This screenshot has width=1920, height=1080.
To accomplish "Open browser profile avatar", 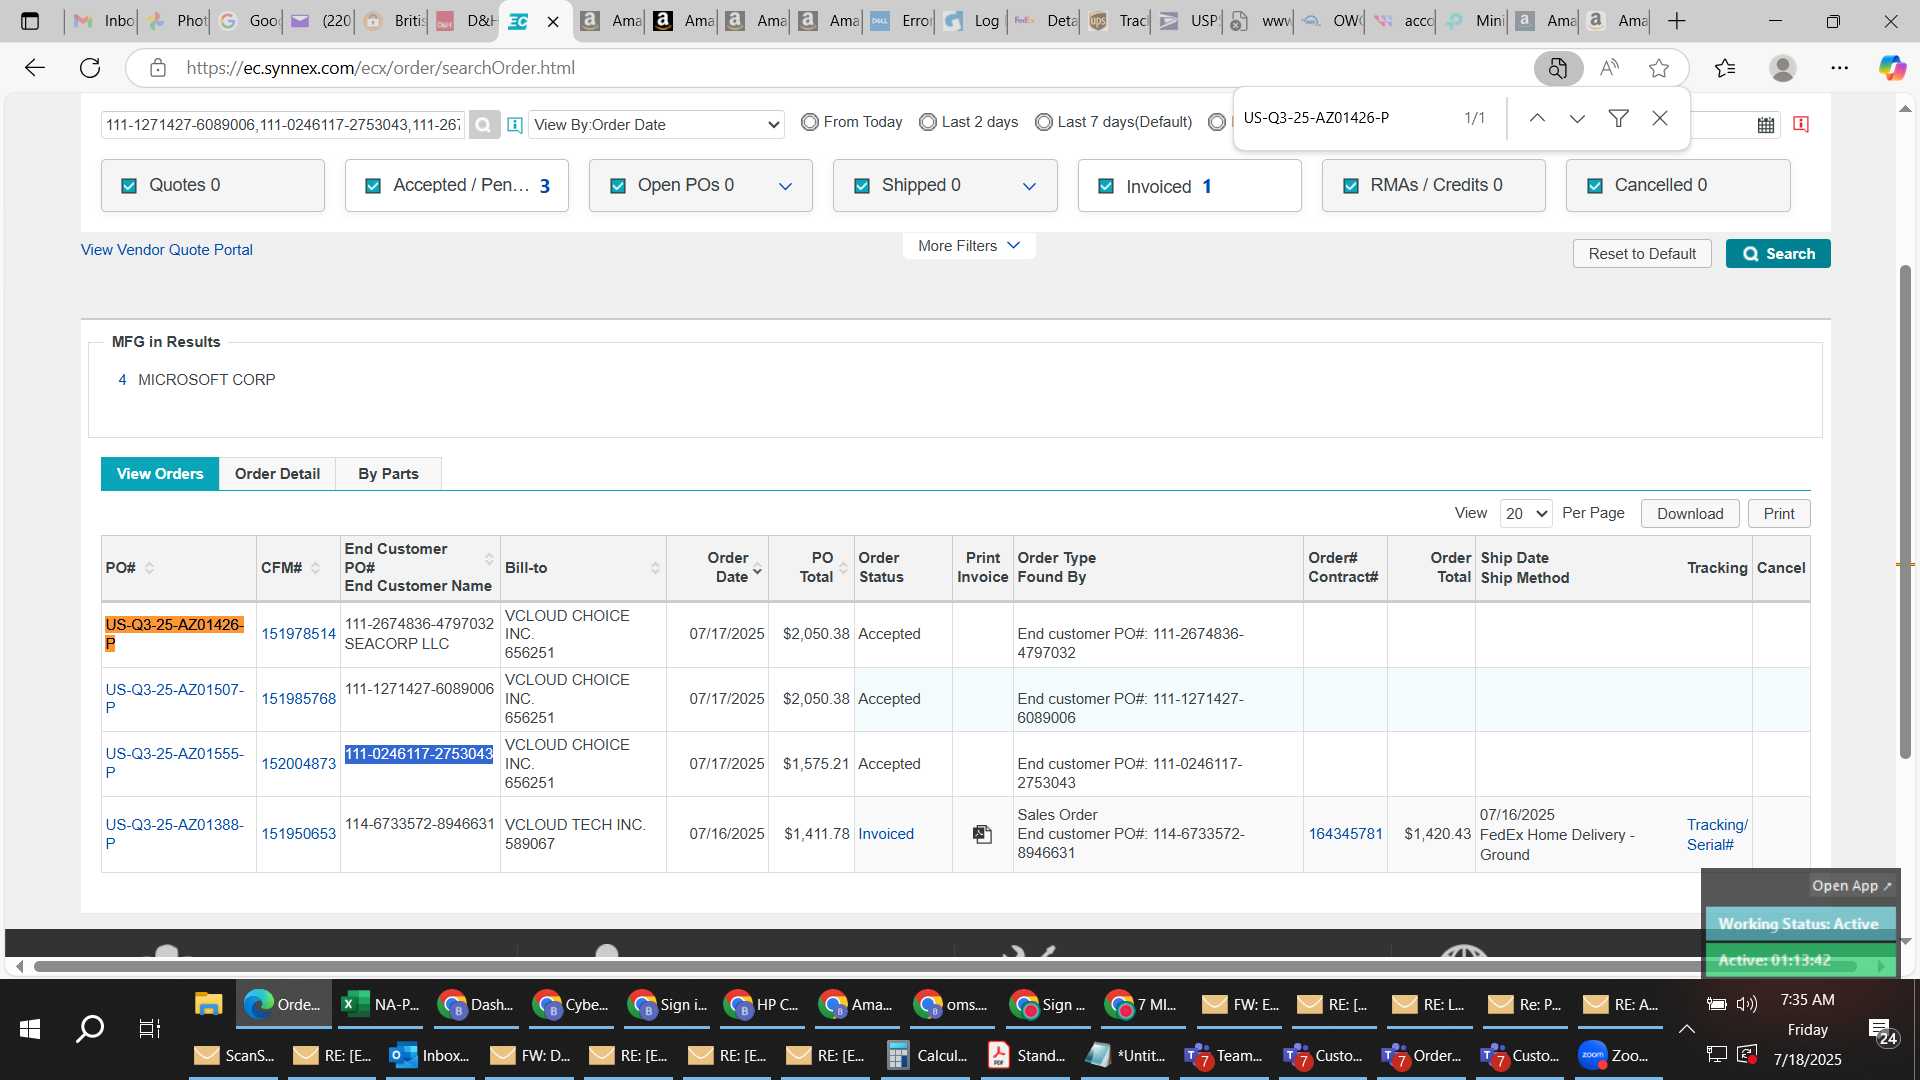I will click(1782, 68).
